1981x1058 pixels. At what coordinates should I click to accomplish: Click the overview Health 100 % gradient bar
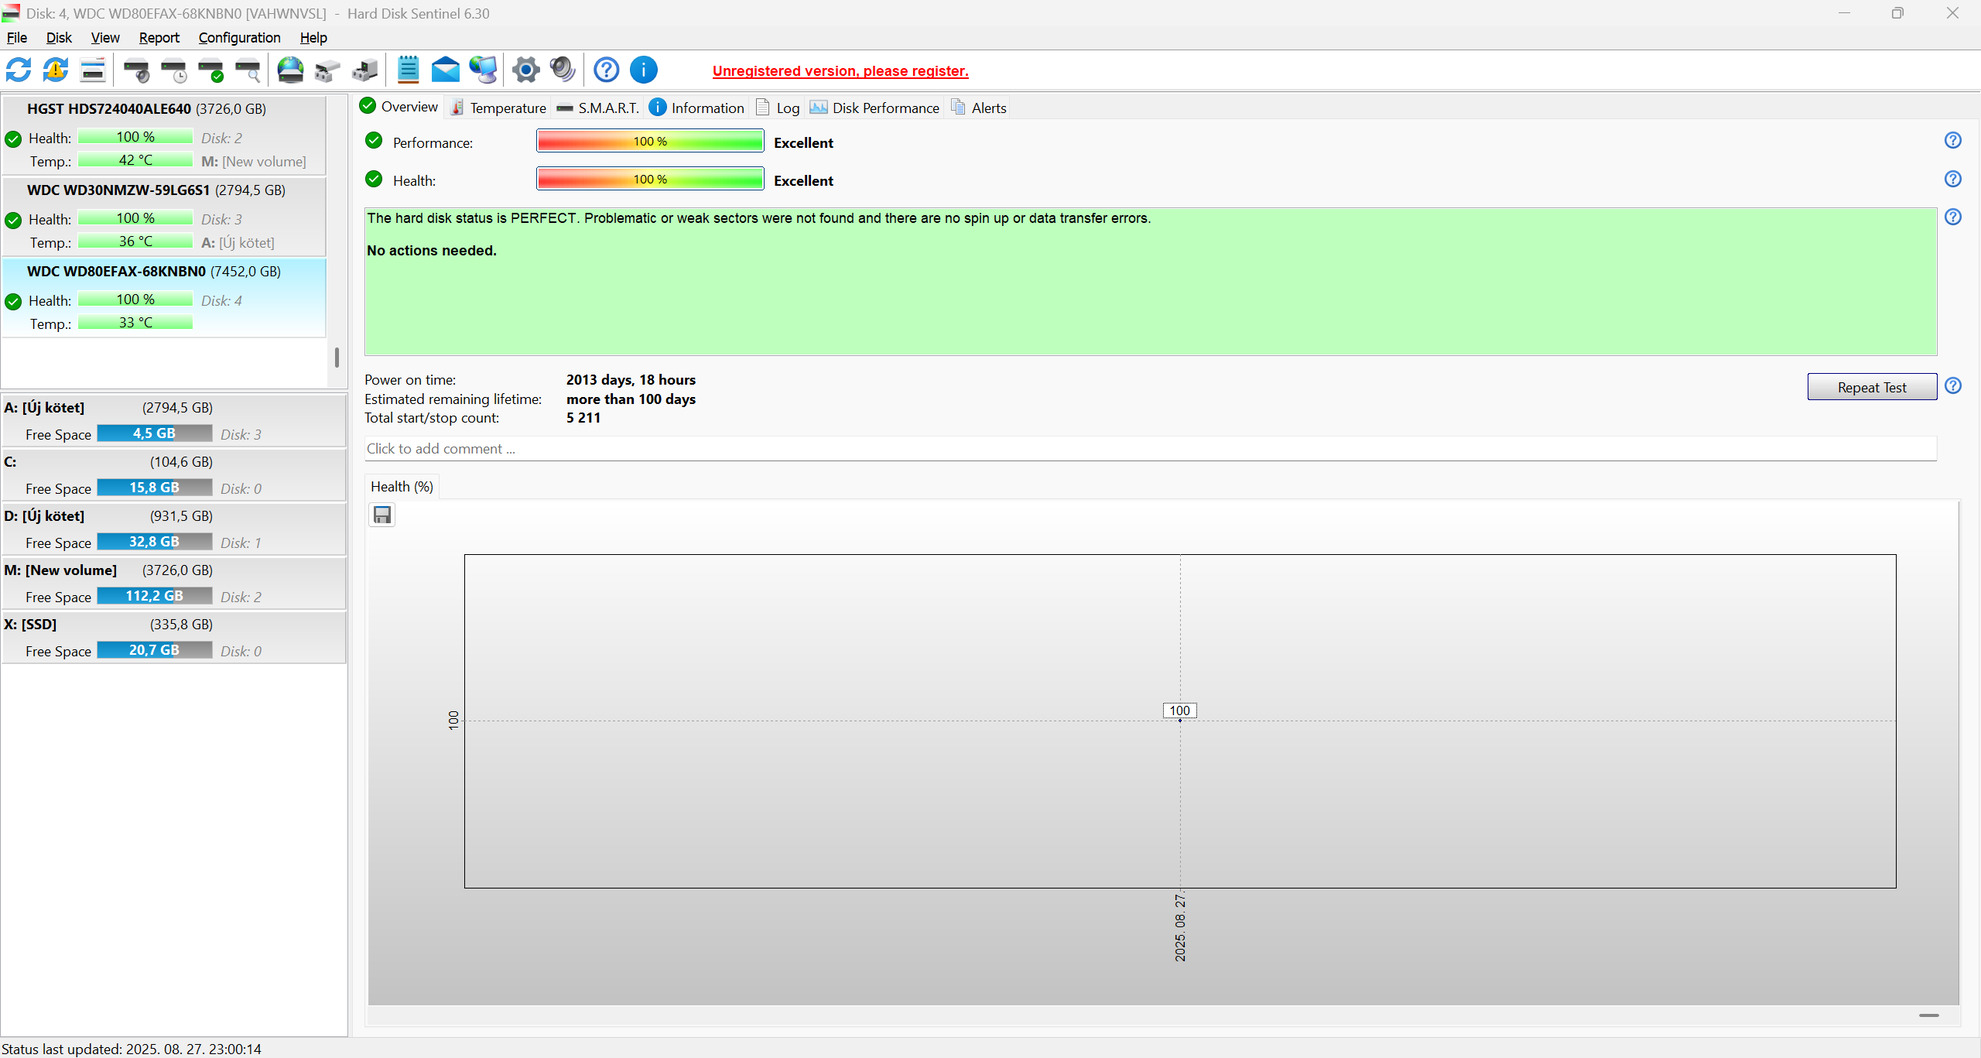650,180
